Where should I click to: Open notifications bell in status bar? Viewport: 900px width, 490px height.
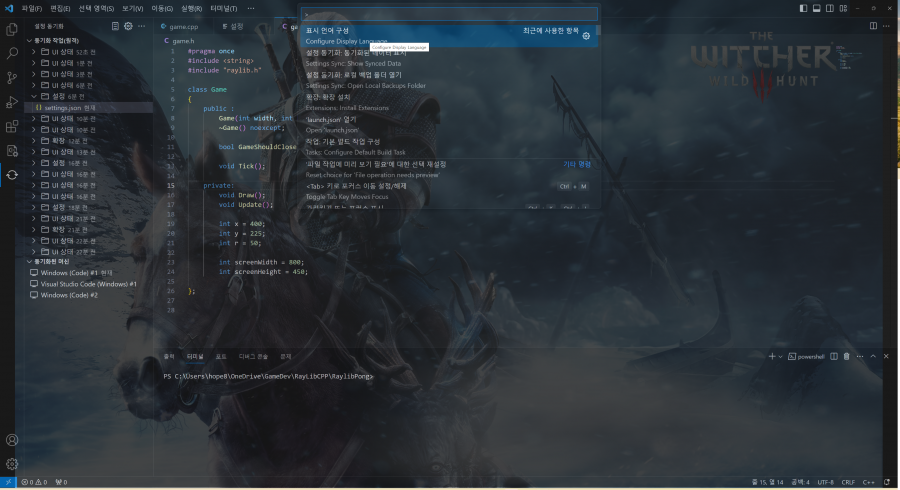coord(887,482)
